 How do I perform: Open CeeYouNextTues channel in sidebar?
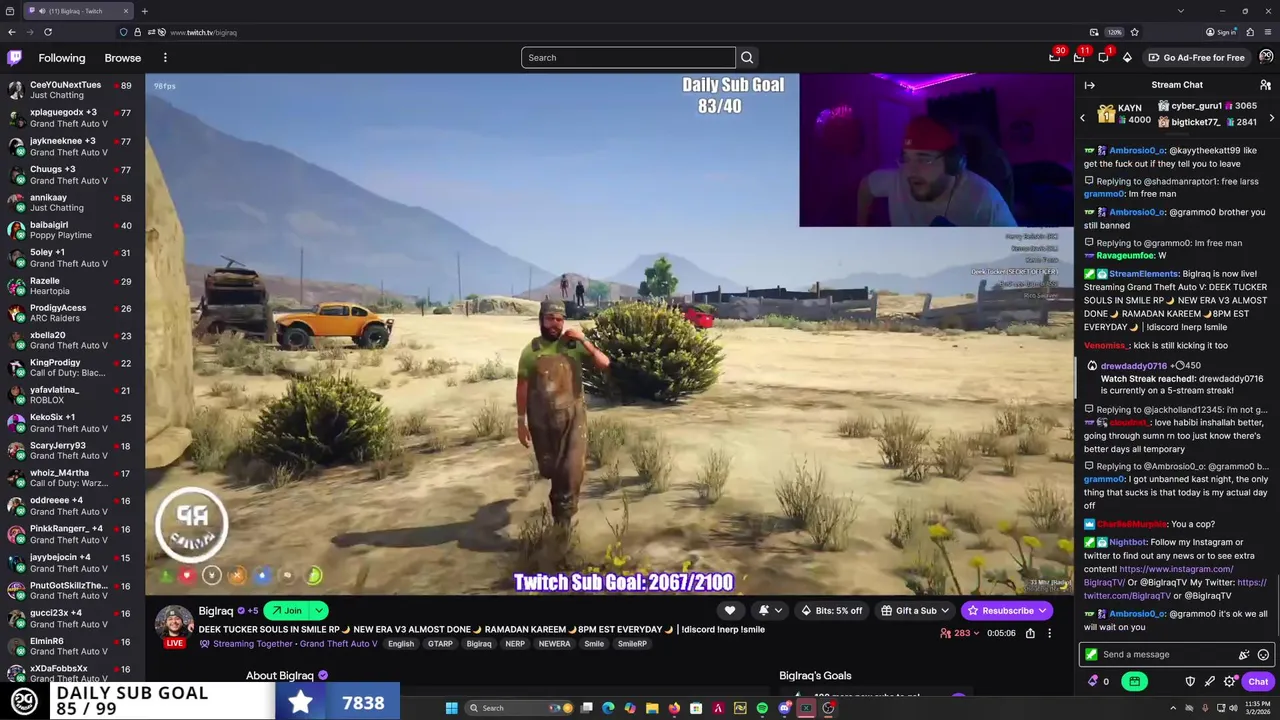coord(70,91)
